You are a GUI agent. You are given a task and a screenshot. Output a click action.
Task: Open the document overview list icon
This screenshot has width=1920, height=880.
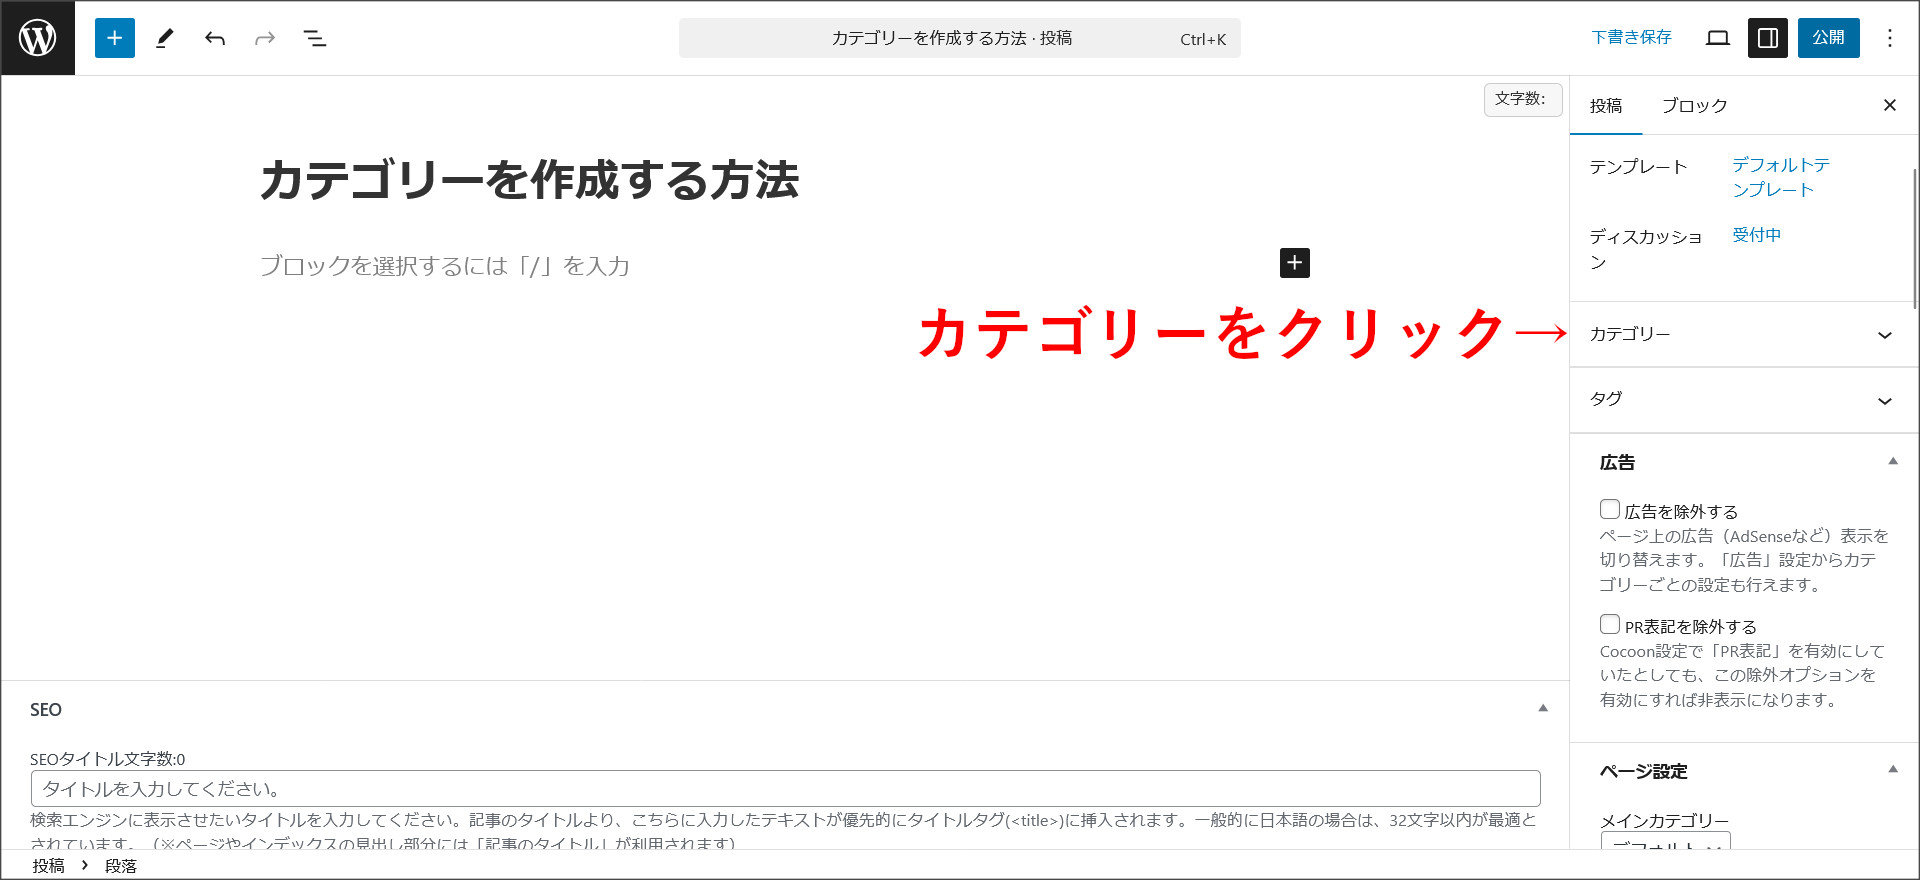[x=315, y=38]
